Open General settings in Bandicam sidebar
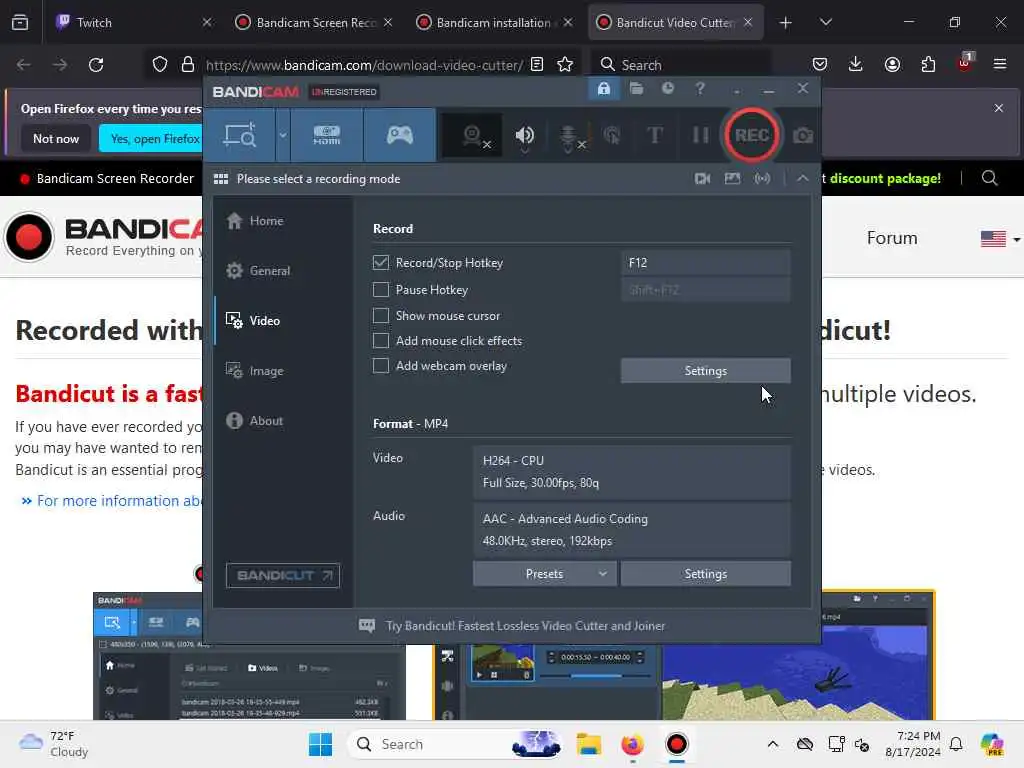This screenshot has height=768, width=1024. [283, 270]
